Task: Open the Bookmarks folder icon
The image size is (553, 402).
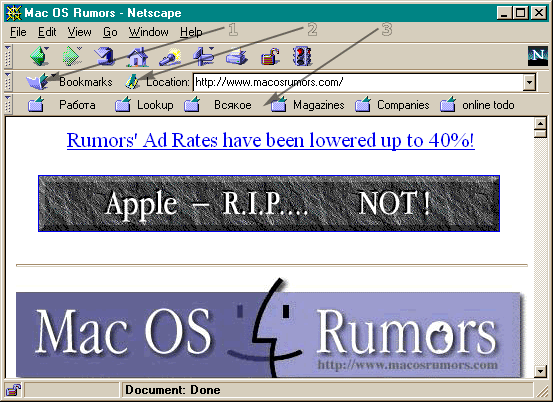Action: pos(38,81)
